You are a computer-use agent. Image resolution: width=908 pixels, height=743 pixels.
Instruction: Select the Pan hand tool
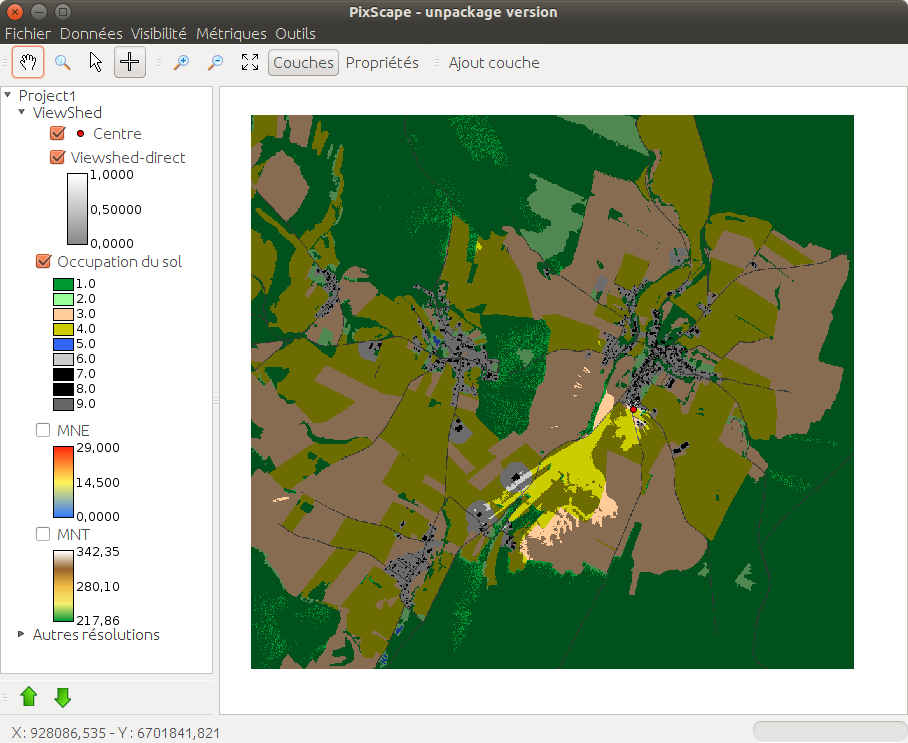point(28,62)
